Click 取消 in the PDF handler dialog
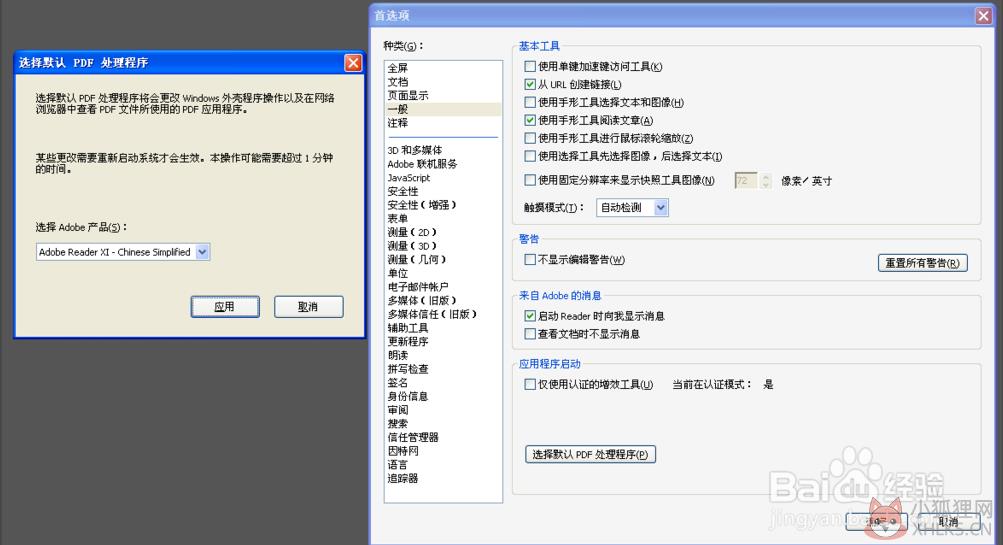The width and height of the screenshot is (1003, 545). pyautogui.click(x=308, y=306)
